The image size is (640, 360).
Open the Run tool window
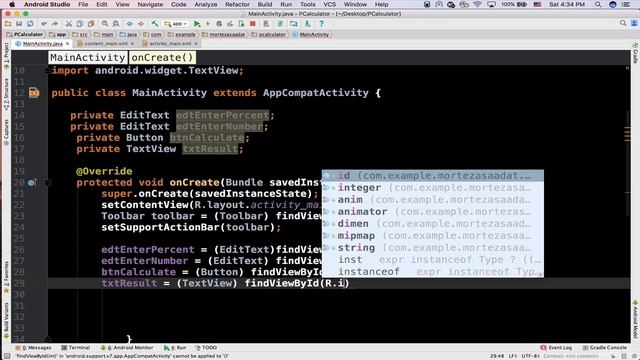click(x=175, y=348)
